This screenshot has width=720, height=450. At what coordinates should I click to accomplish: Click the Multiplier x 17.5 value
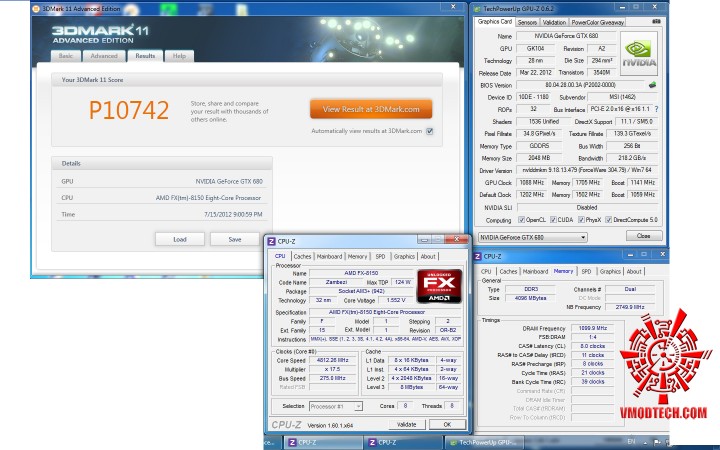(333, 370)
